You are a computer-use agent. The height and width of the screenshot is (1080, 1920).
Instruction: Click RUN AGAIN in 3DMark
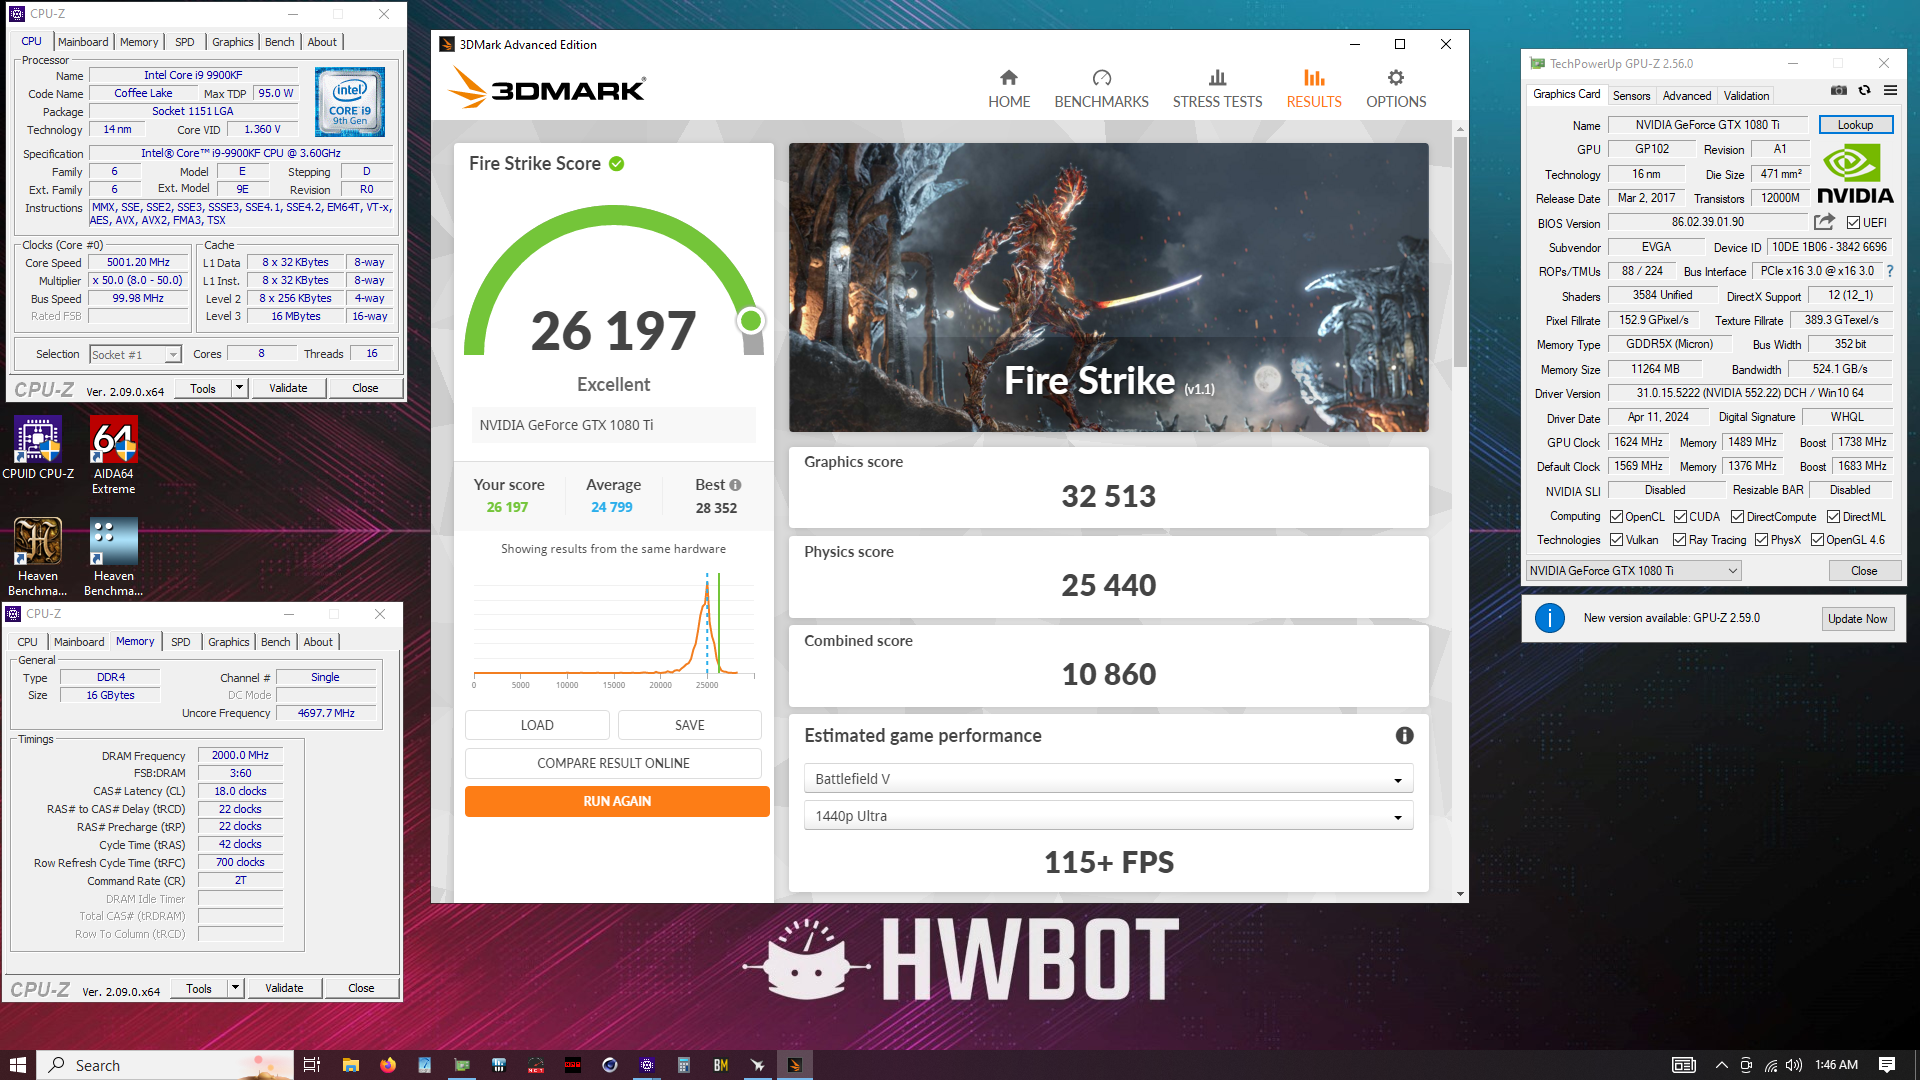coord(617,801)
